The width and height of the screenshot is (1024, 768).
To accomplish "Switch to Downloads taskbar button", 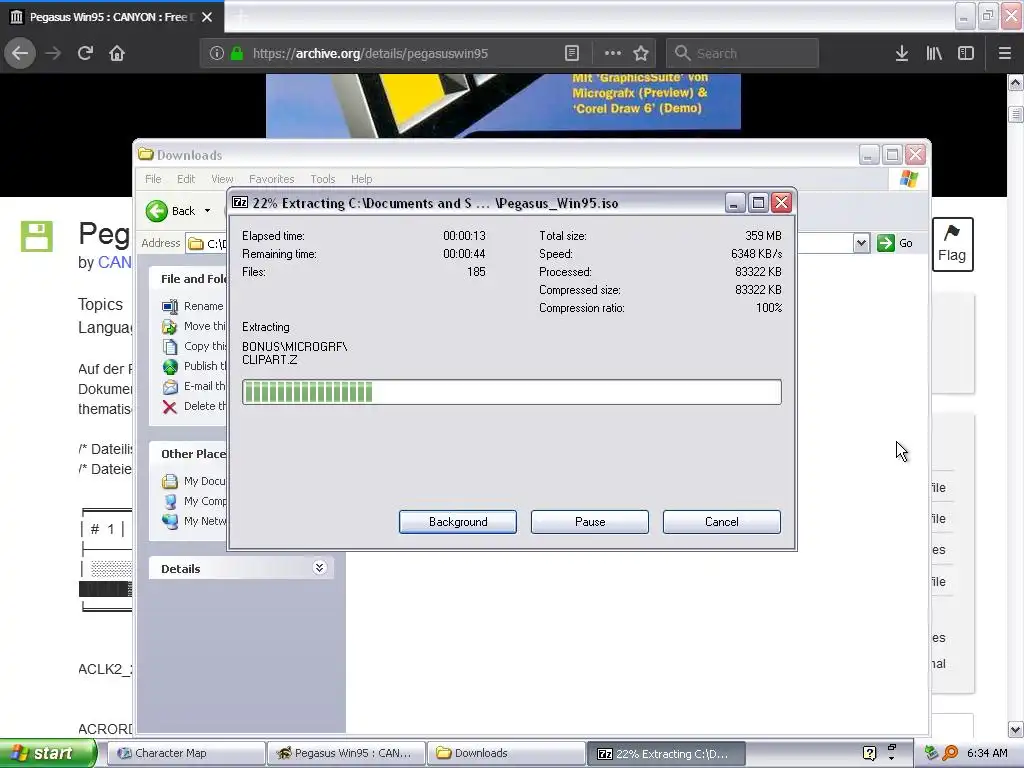I will point(506,753).
